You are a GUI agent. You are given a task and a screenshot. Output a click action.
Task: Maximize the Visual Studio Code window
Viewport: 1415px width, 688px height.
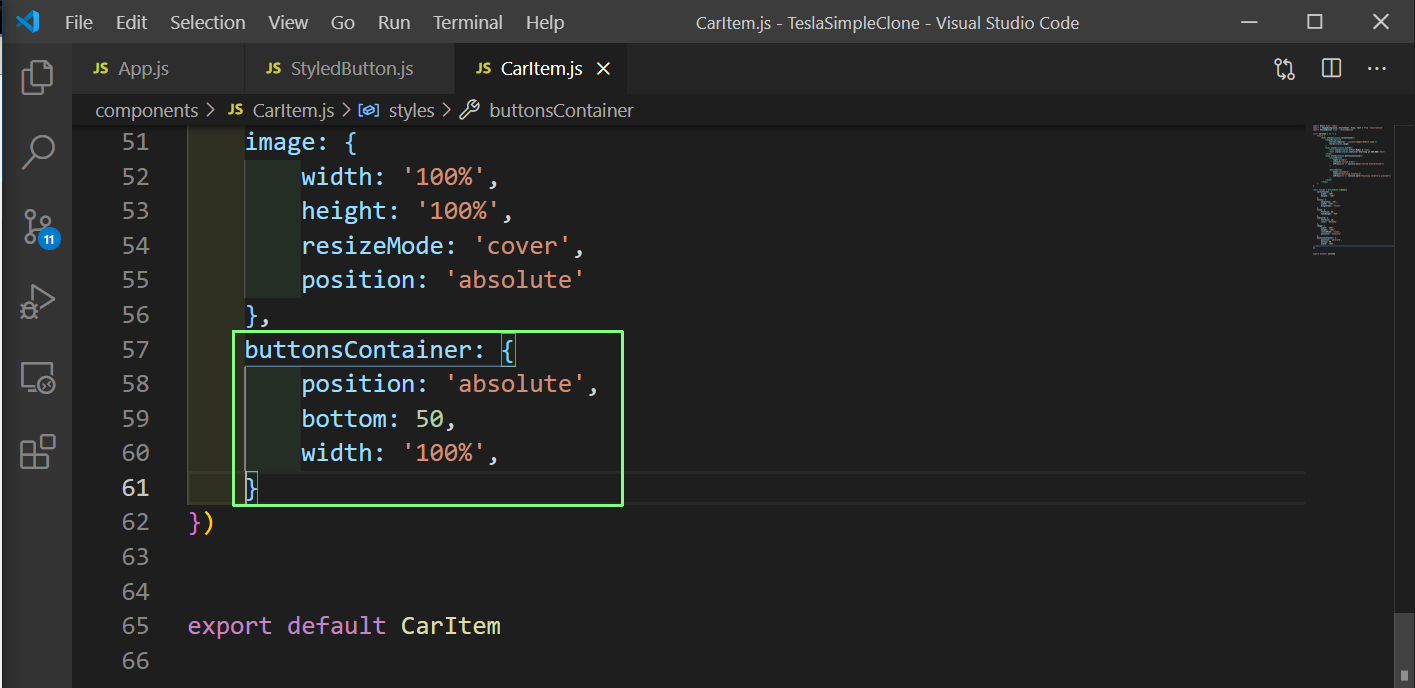(1315, 22)
